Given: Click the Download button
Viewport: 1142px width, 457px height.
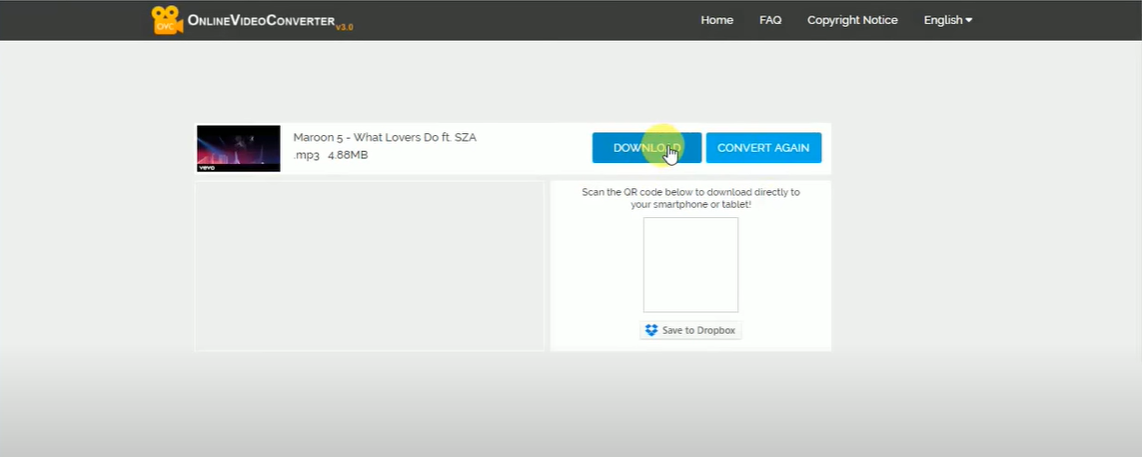Looking at the screenshot, I should 647,148.
